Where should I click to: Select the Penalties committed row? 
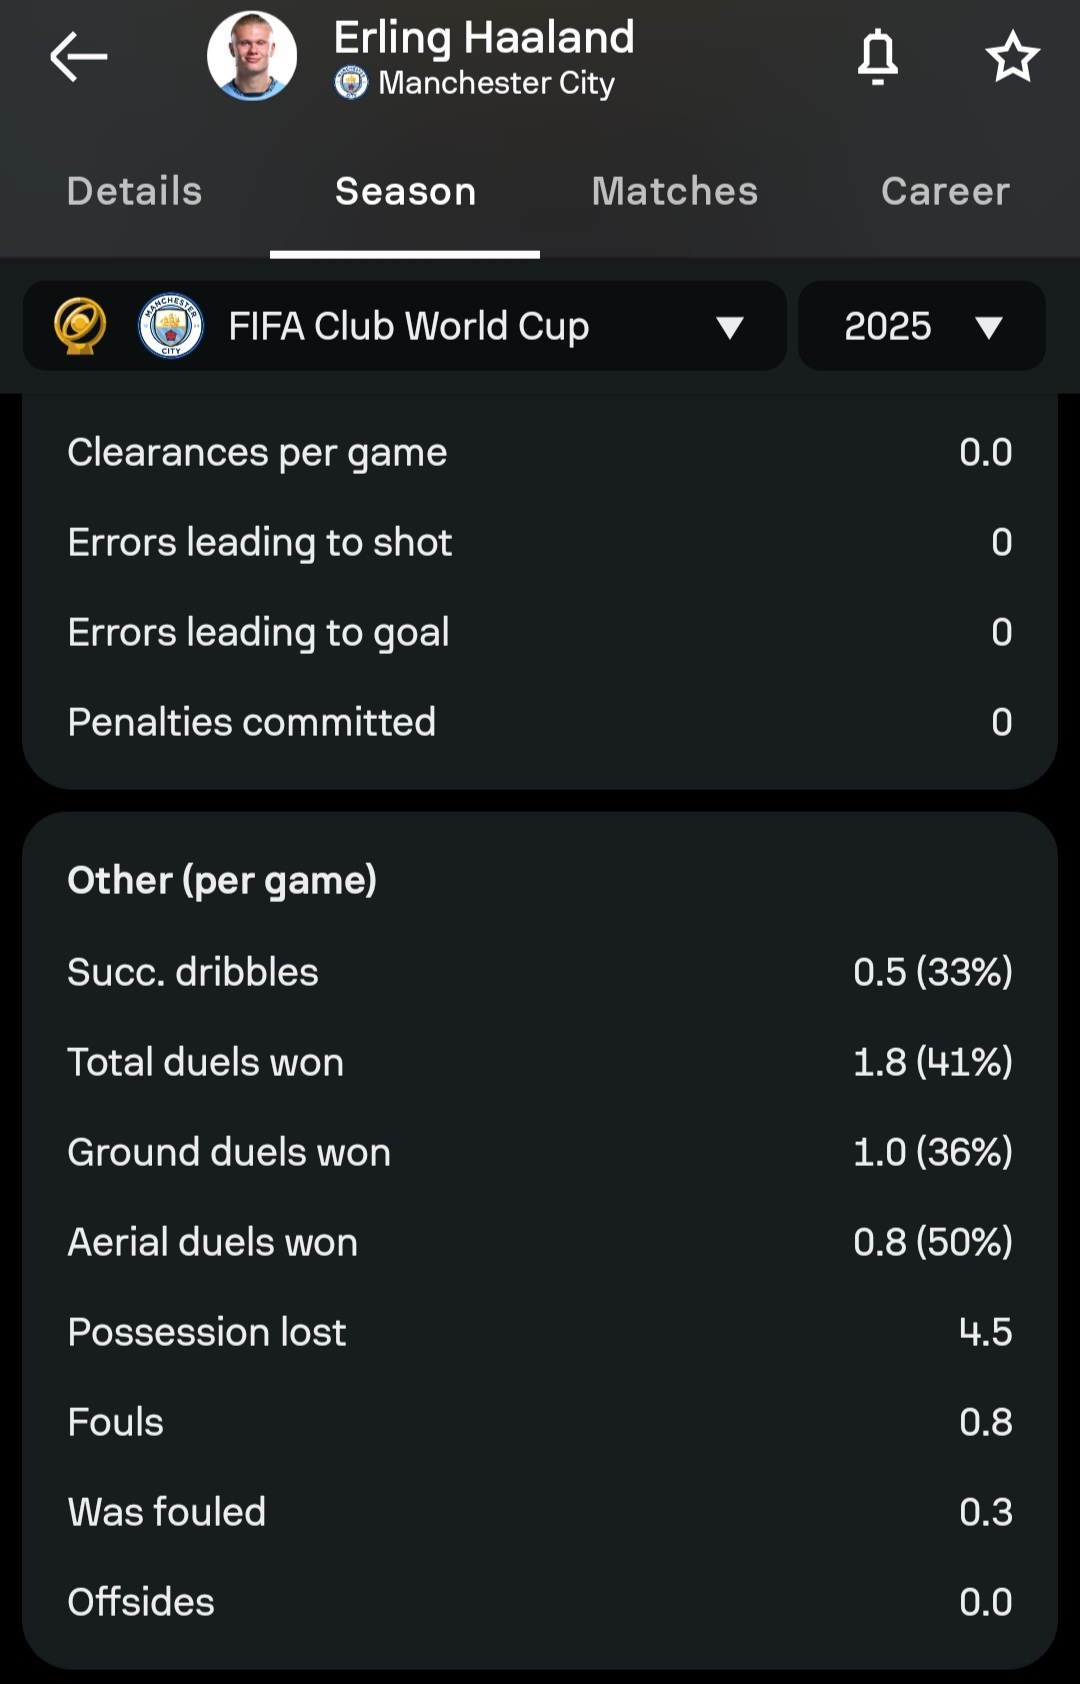[540, 722]
